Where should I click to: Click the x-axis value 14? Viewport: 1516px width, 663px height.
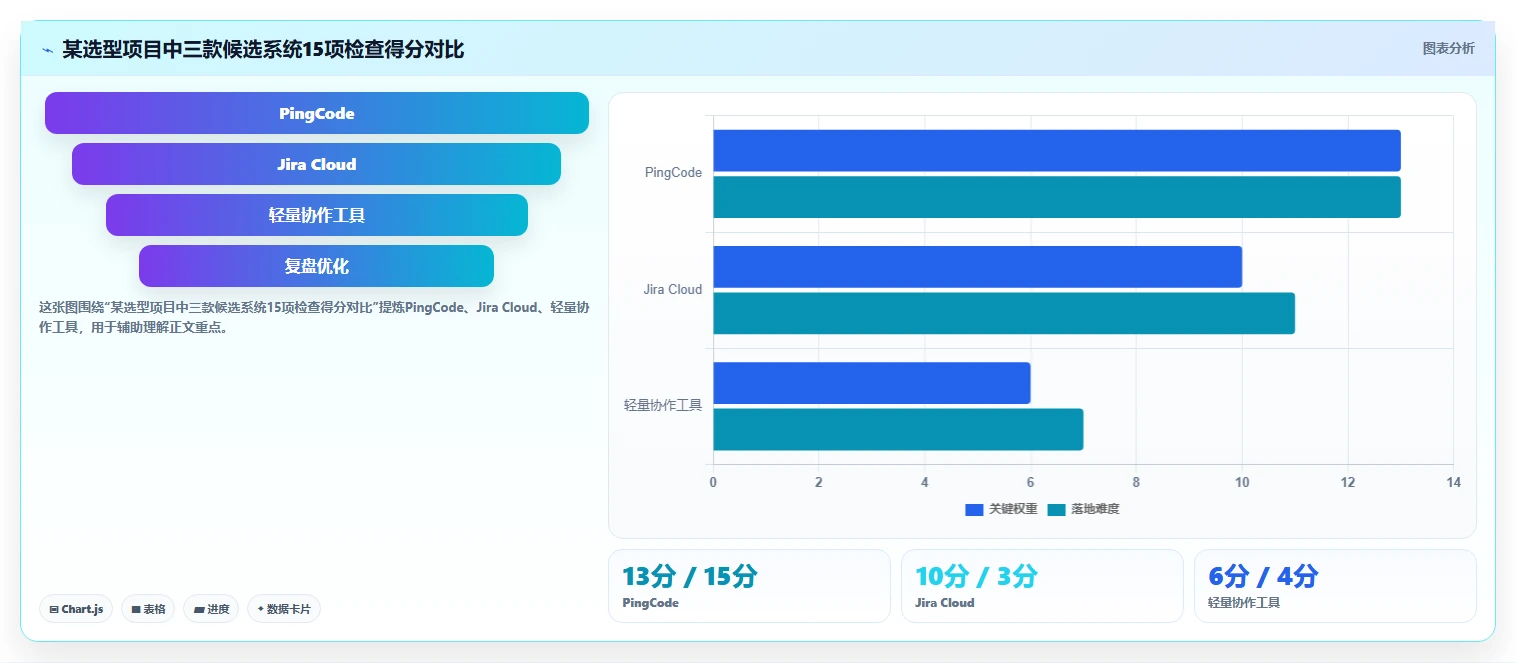pos(1453,483)
